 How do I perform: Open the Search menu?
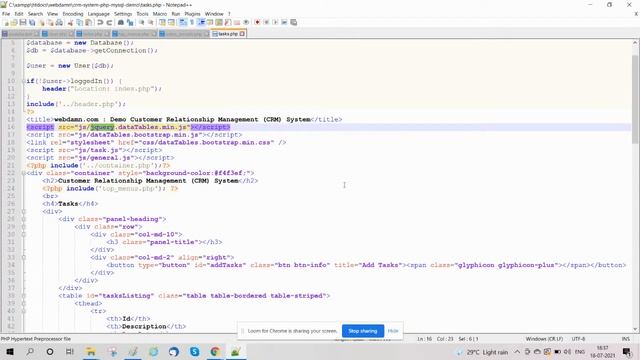point(35,14)
